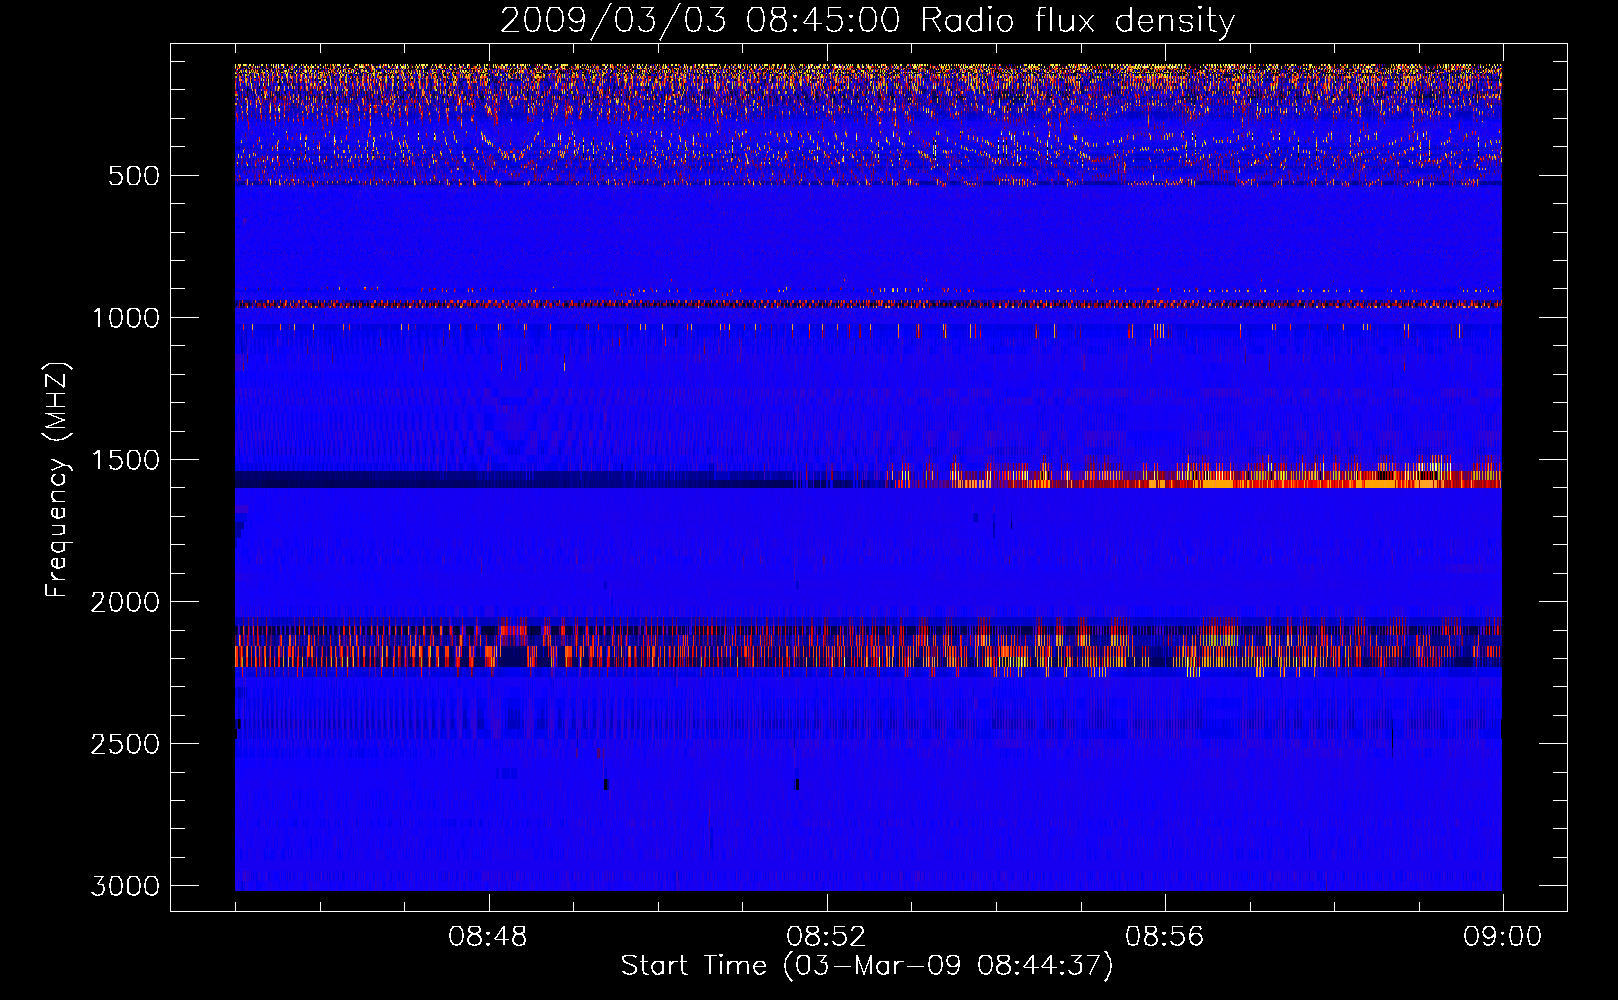Click the 08:48 time tick label
1618x1000 pixels.
click(488, 937)
